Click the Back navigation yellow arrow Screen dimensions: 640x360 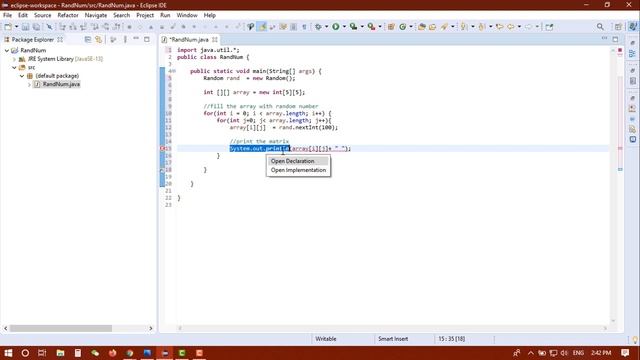(x=511, y=27)
